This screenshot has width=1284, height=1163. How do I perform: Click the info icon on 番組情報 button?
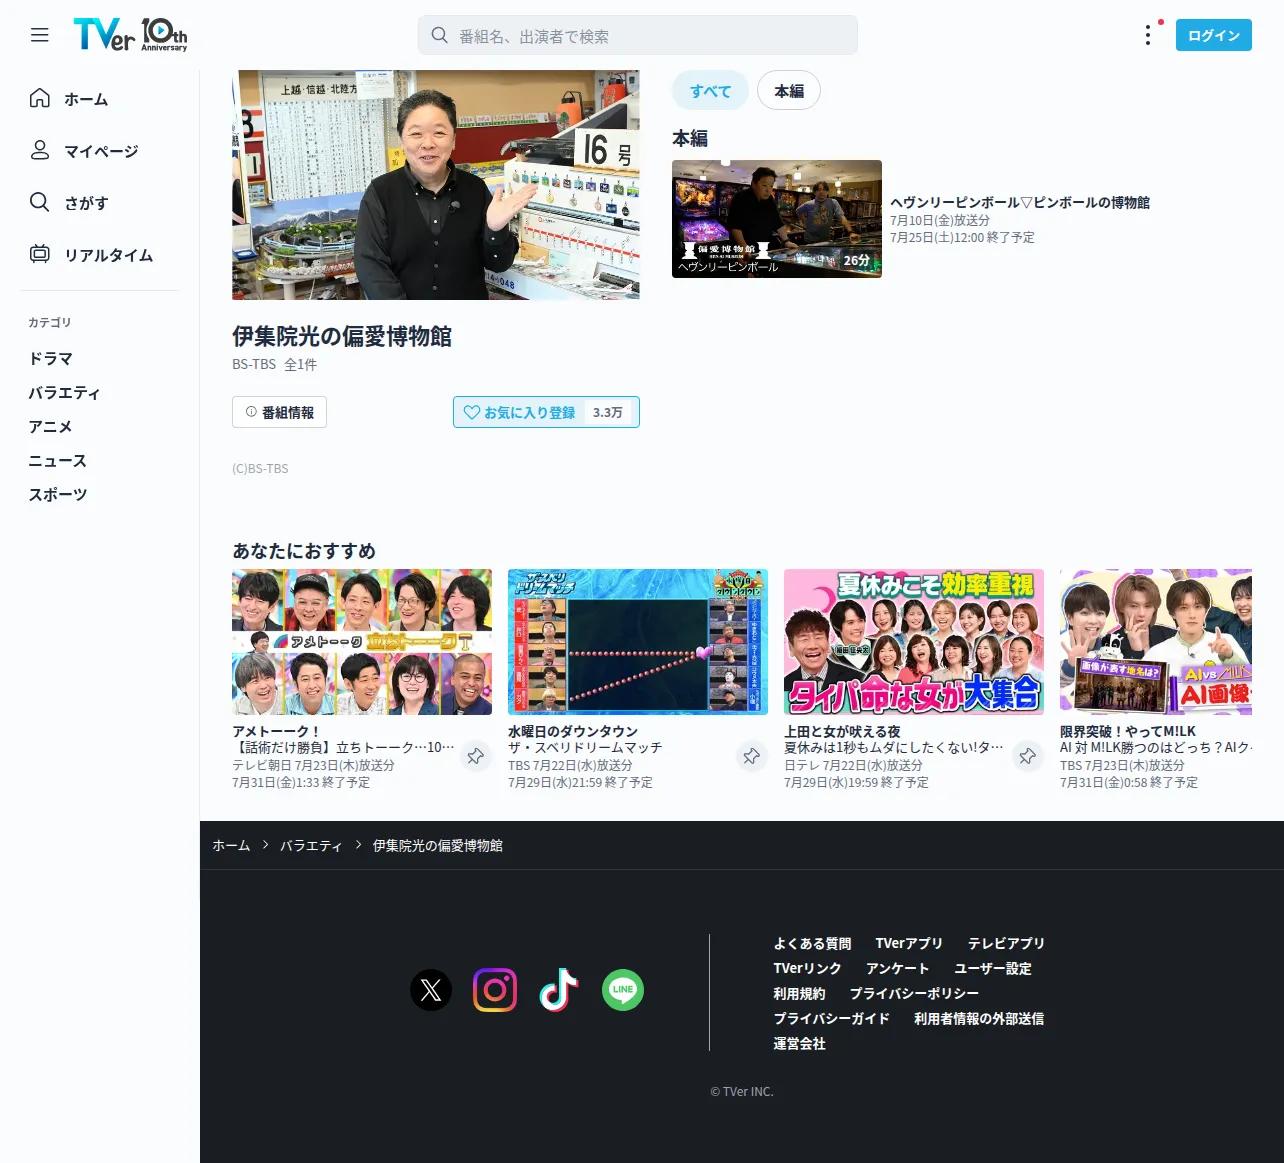[251, 412]
